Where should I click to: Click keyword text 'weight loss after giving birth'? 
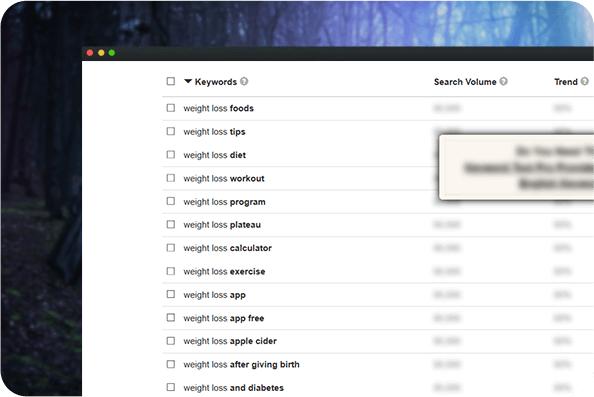[x=242, y=365]
